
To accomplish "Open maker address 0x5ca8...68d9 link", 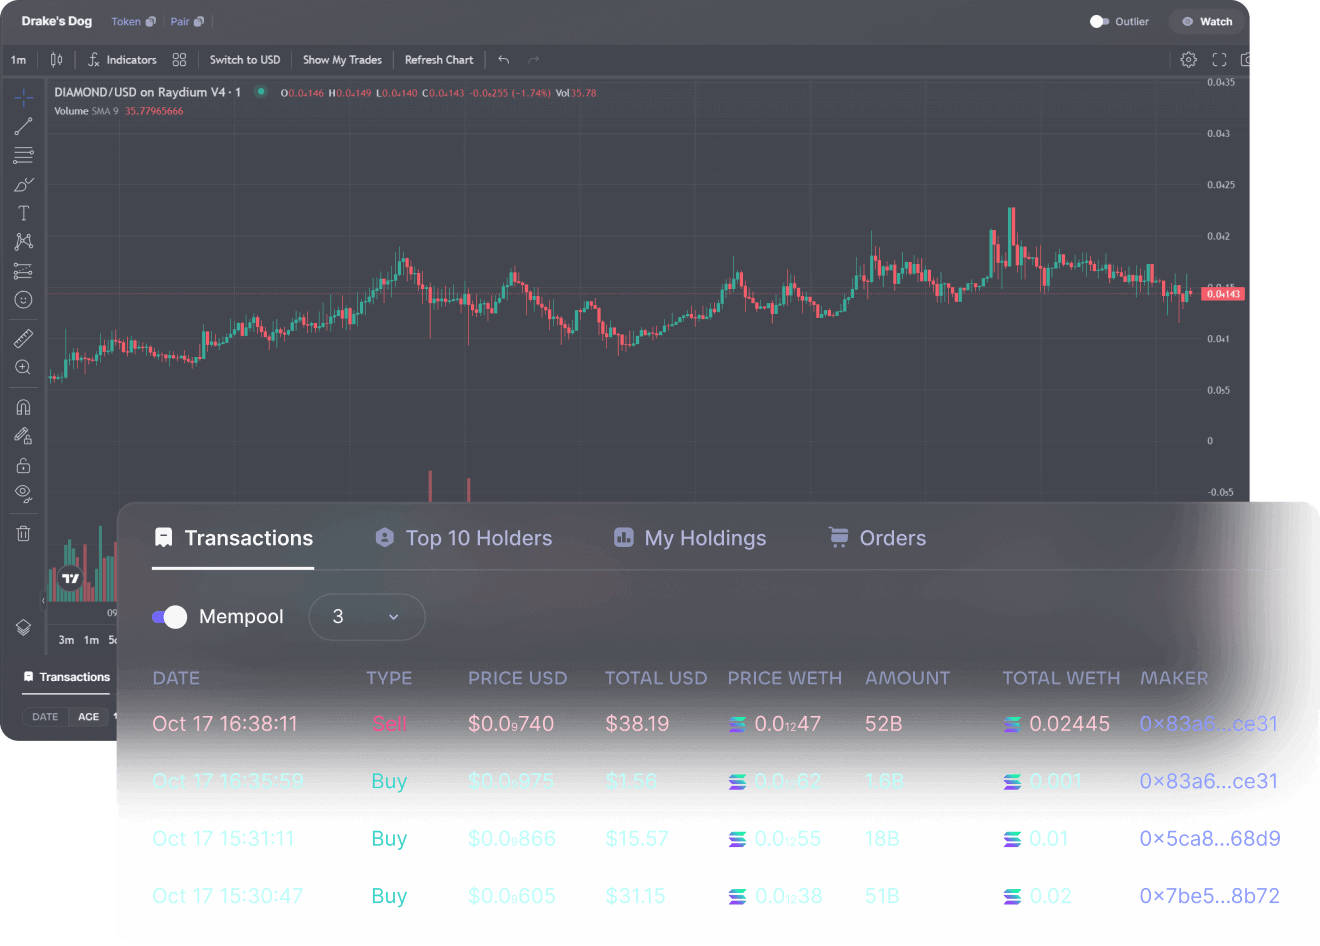I will (1209, 839).
